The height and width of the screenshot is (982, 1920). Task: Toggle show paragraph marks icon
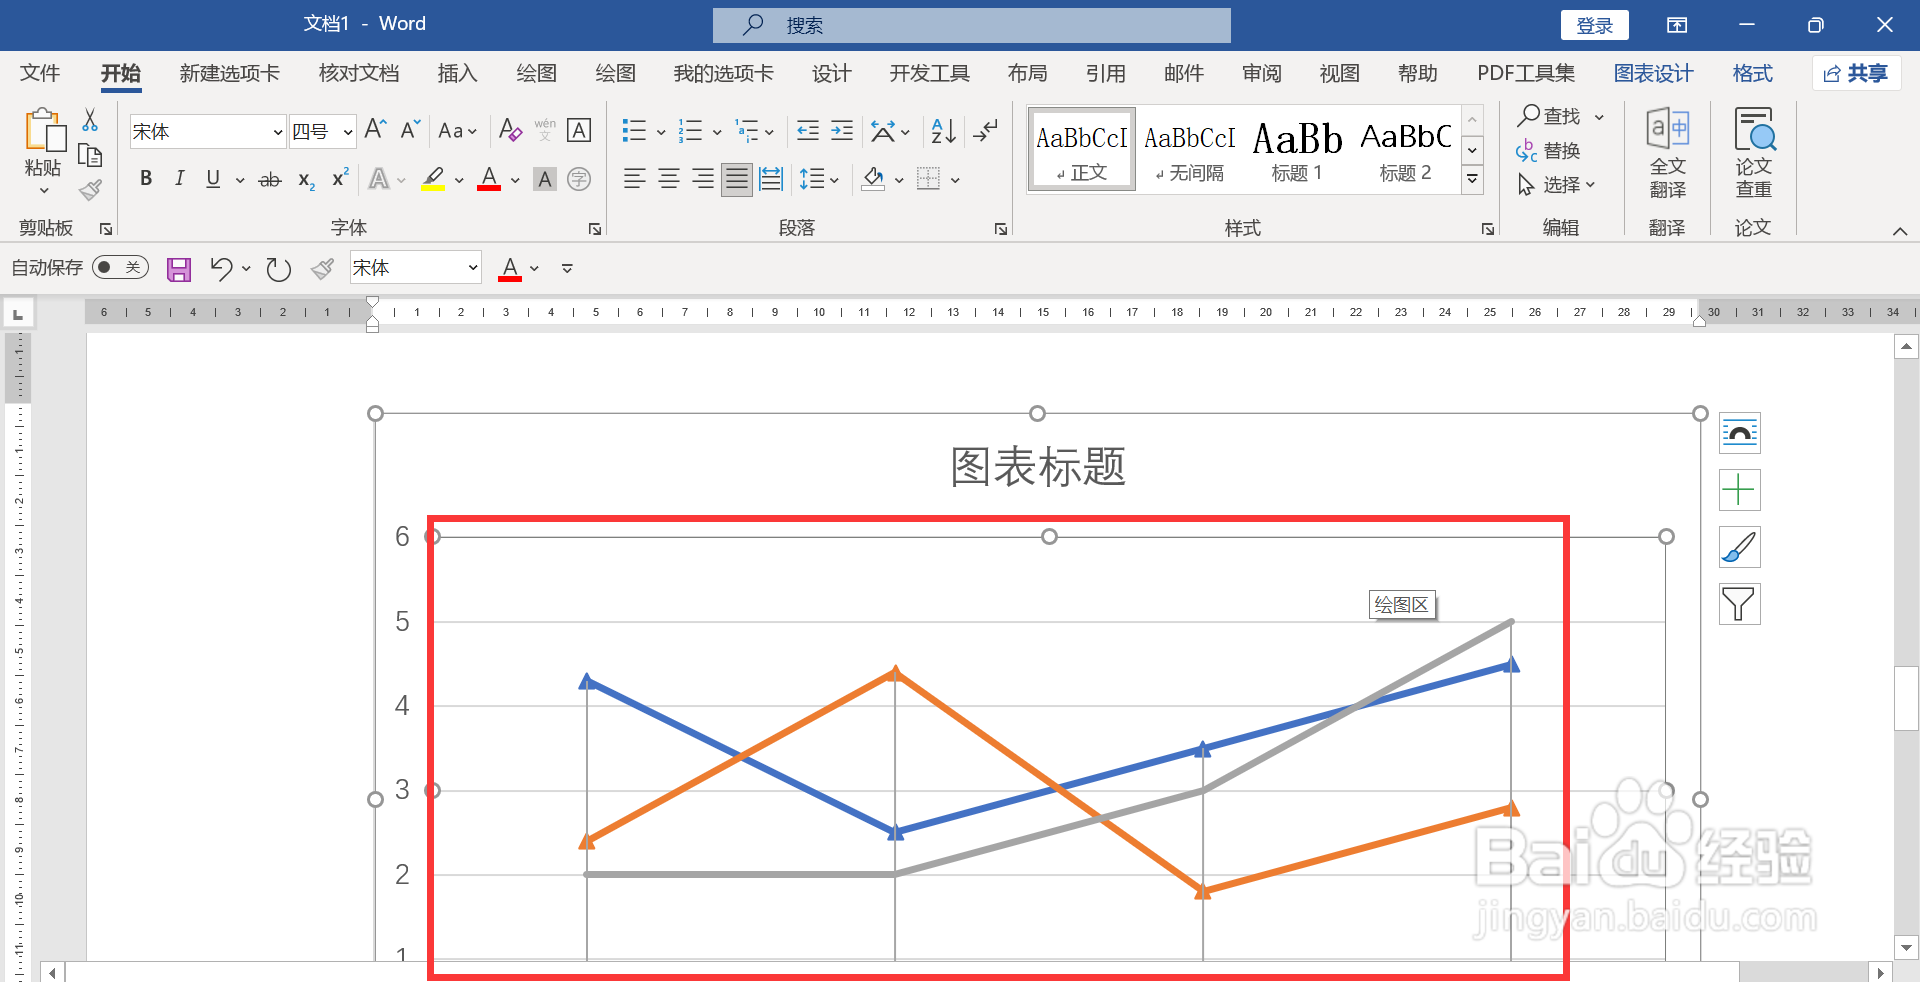pos(986,131)
